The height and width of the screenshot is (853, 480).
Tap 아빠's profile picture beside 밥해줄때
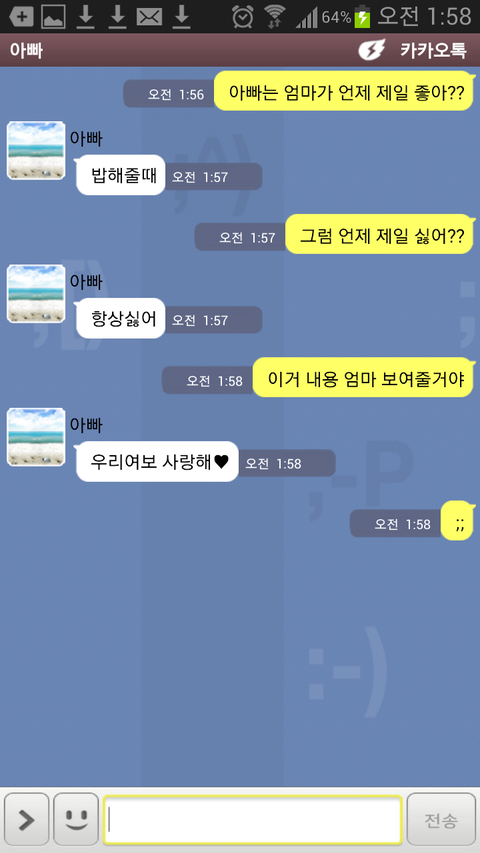pos(36,151)
